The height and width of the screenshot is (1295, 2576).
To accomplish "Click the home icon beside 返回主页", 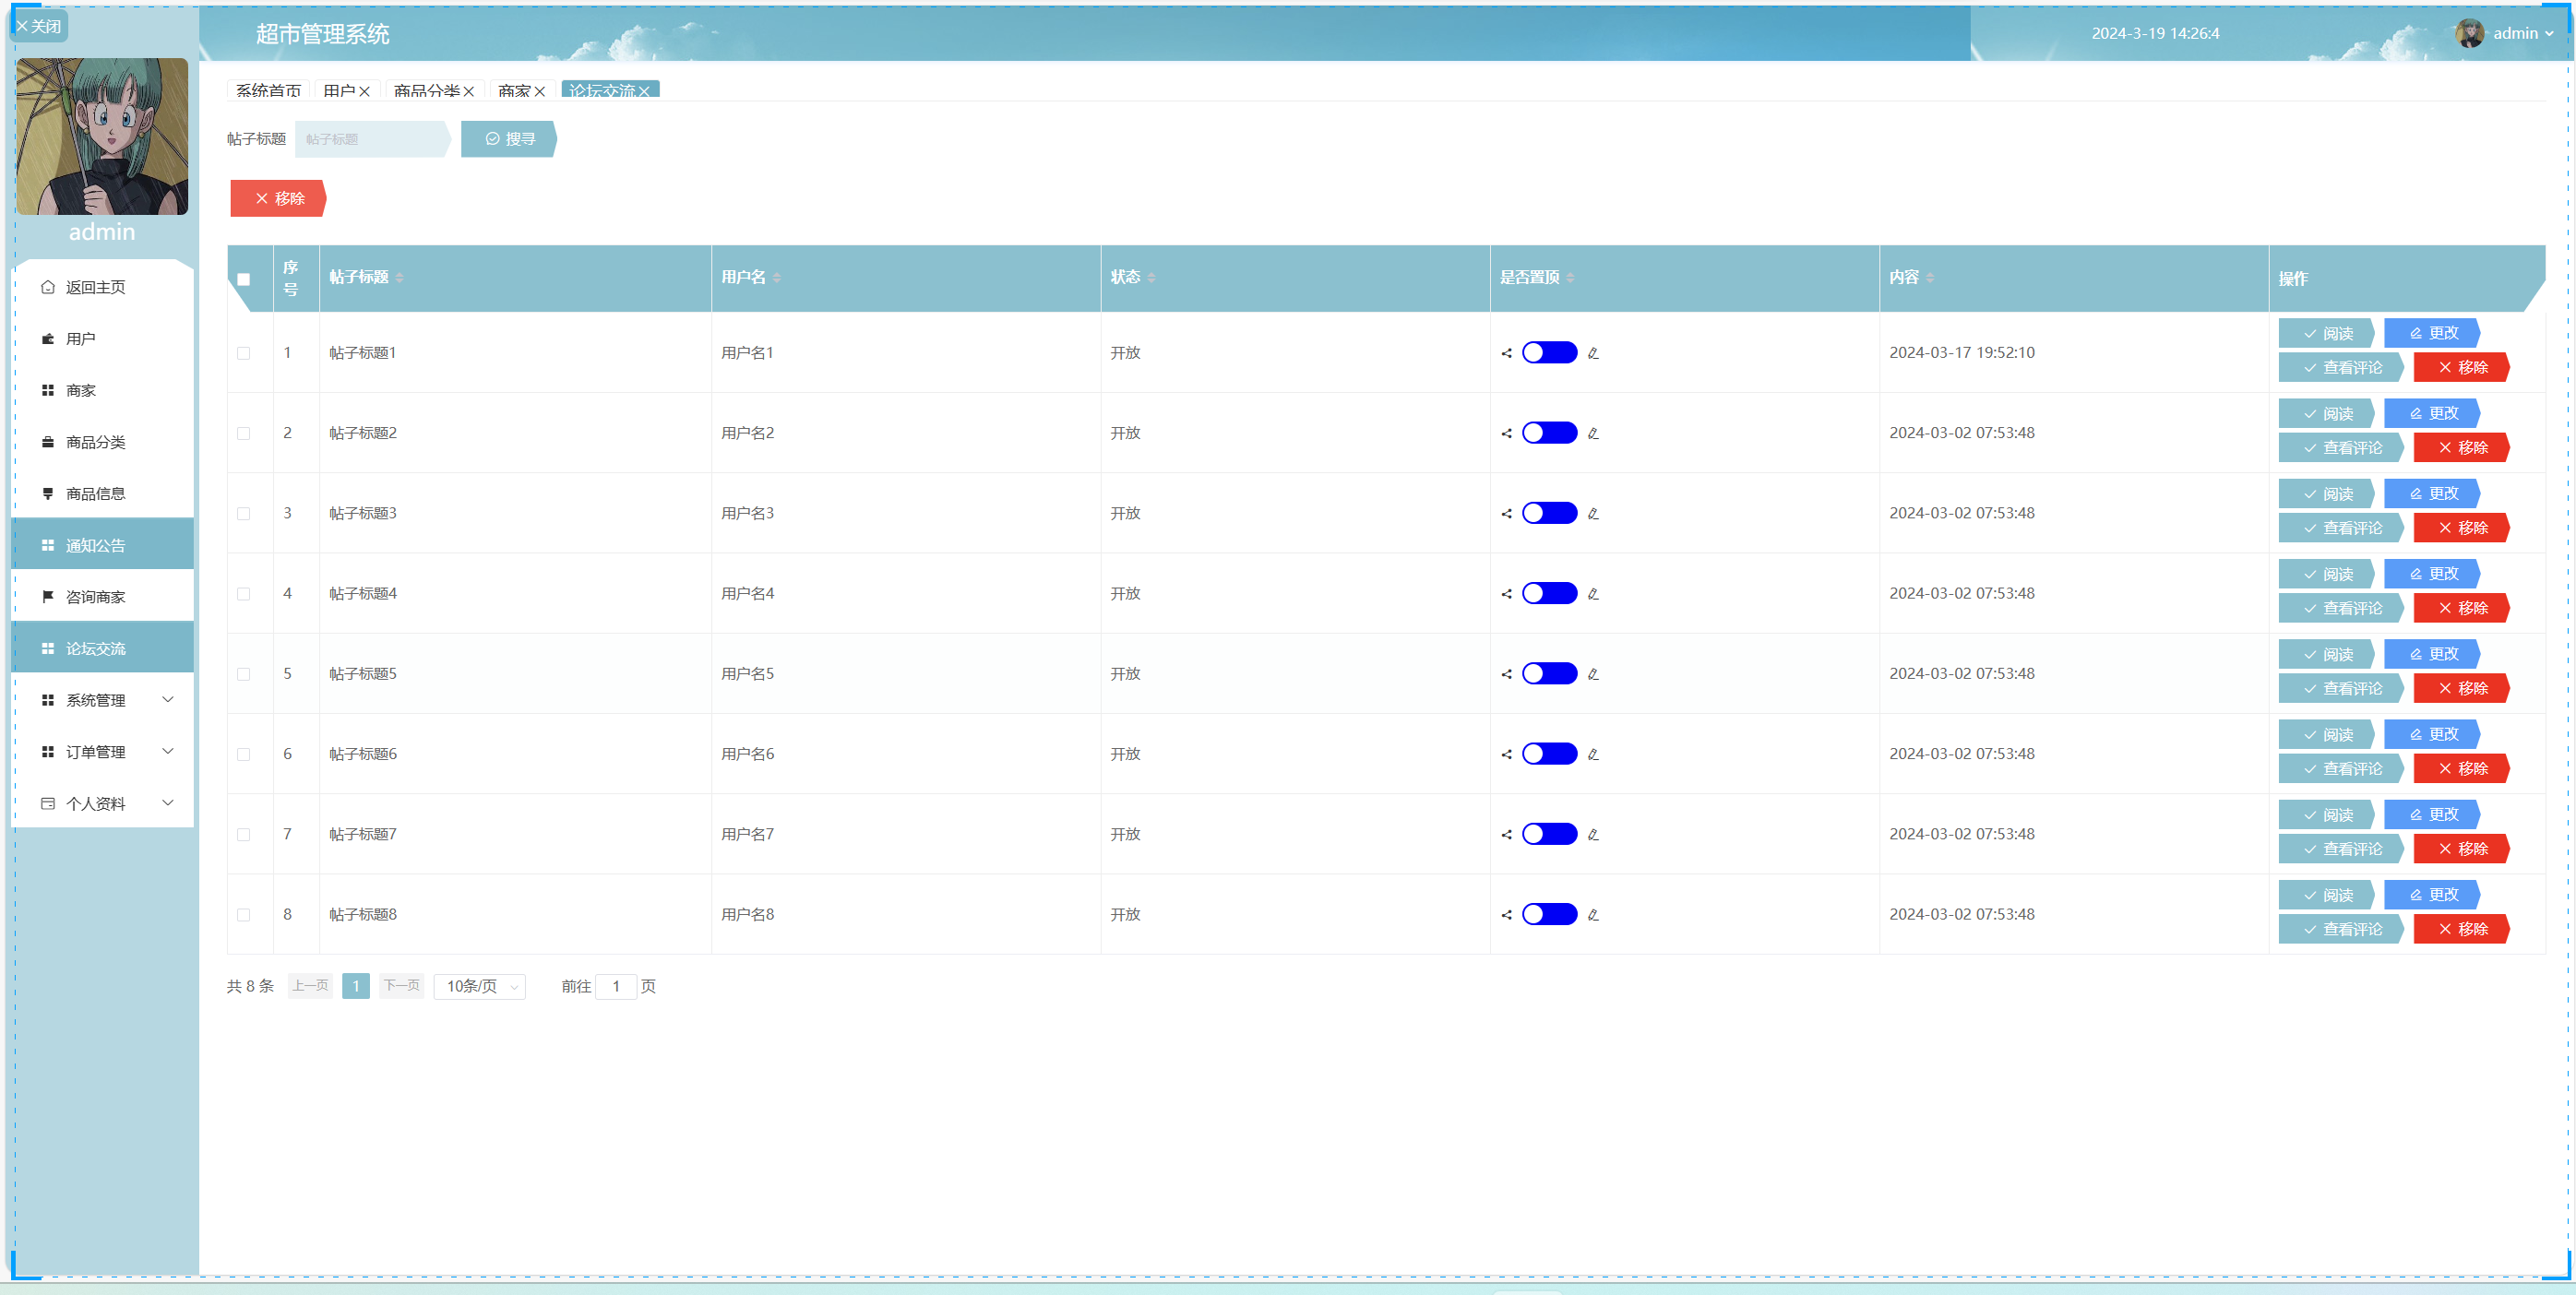I will tap(47, 287).
